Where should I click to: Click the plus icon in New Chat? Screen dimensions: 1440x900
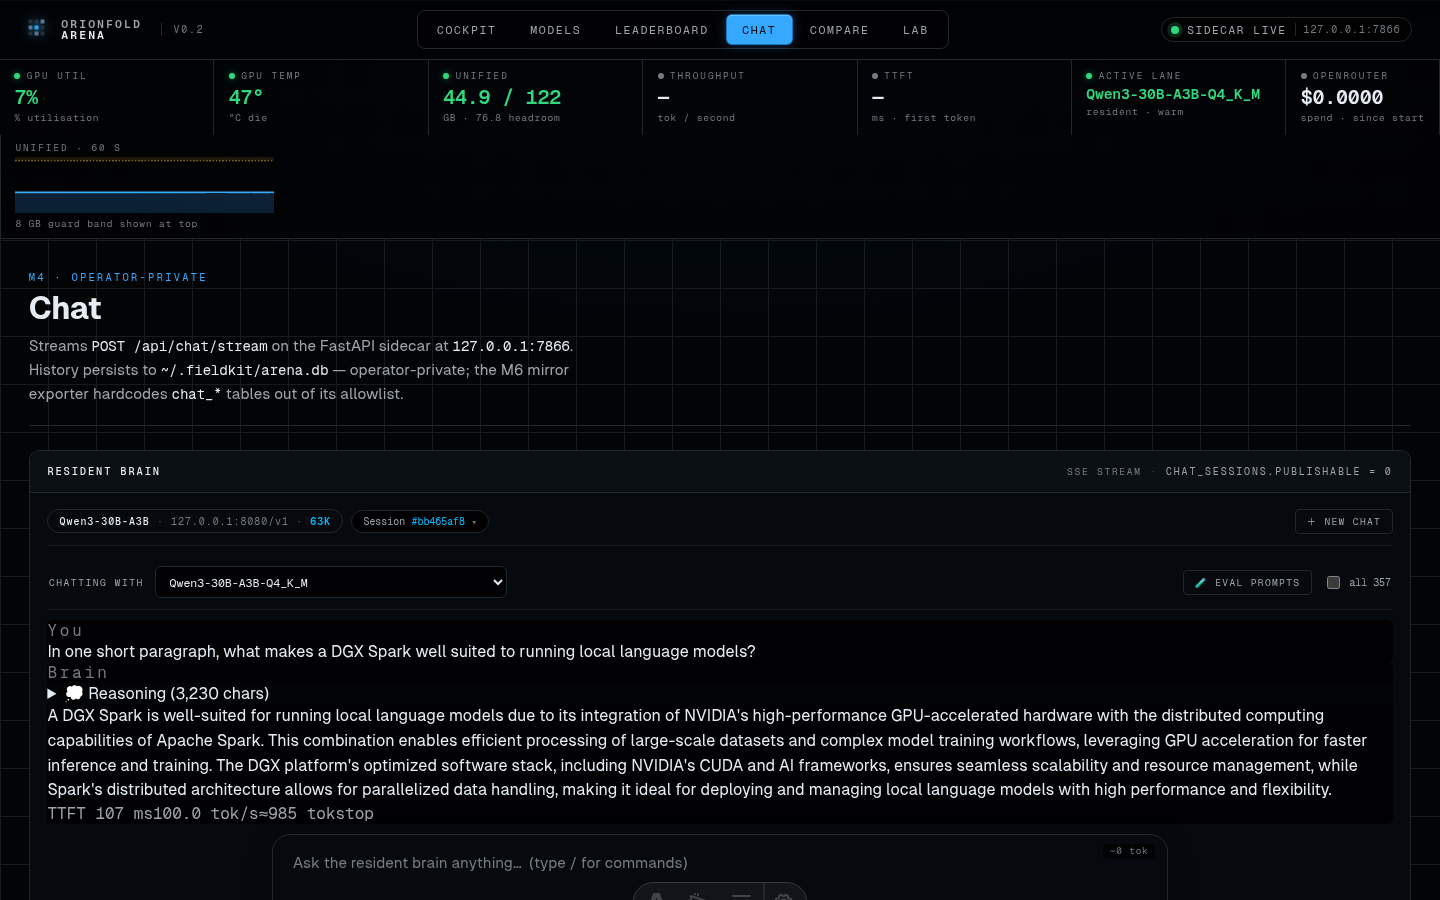(x=1311, y=522)
